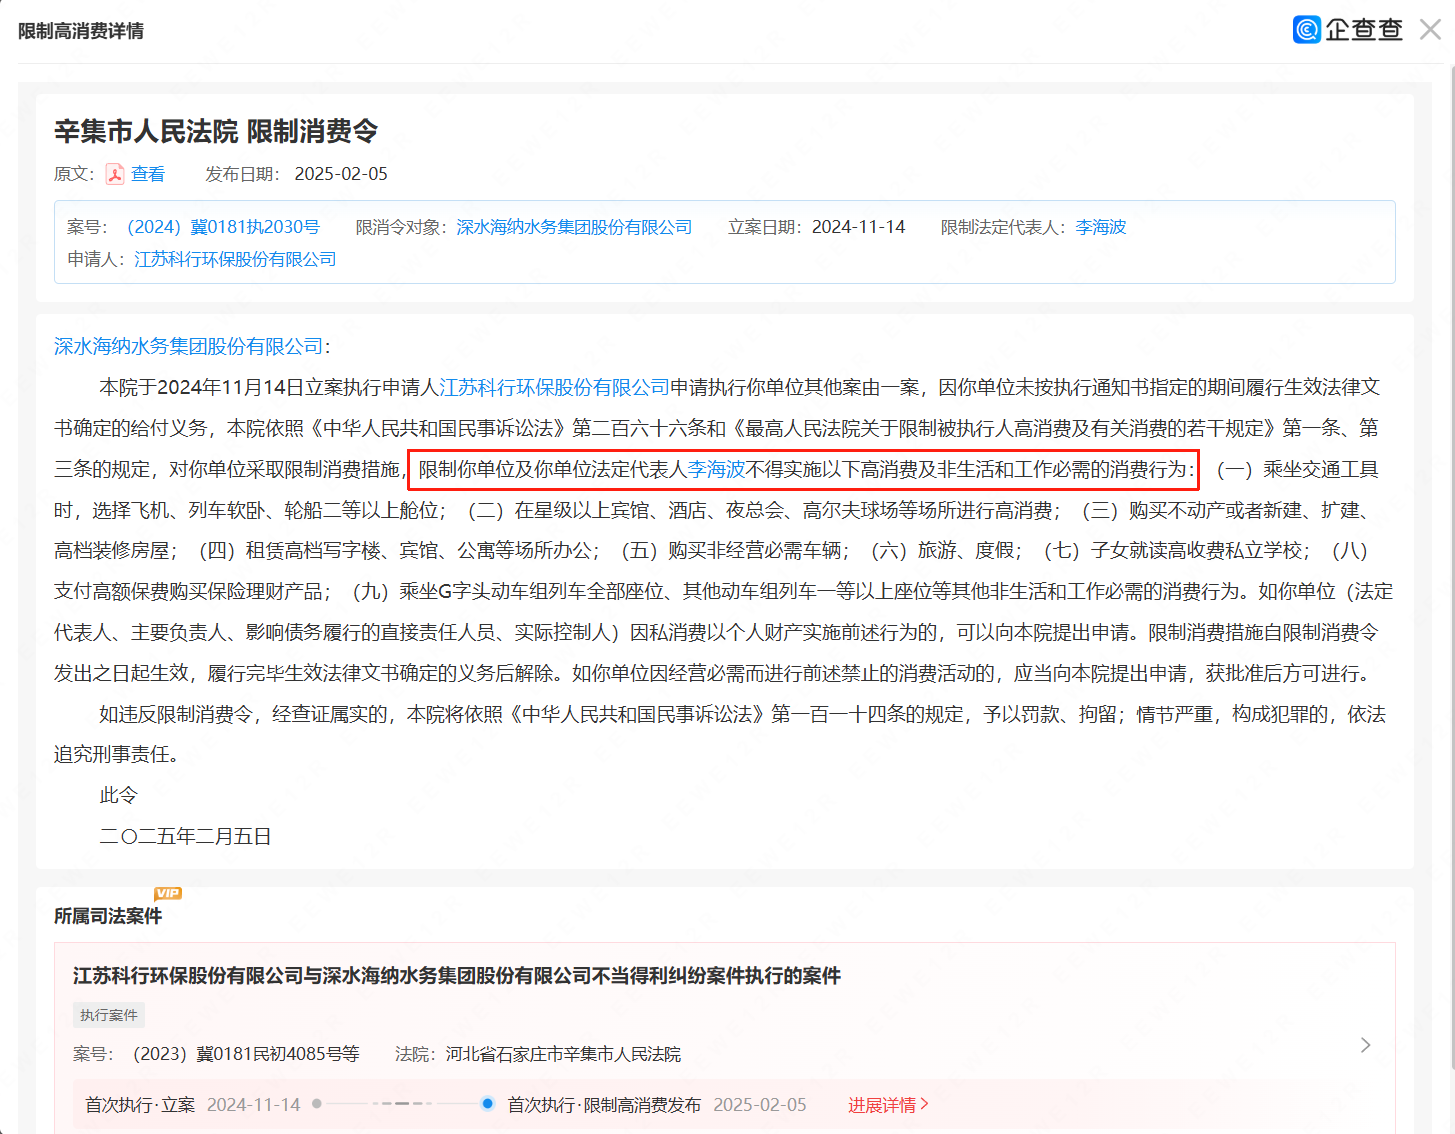Click the gray timeline dot for 首次执行·立案
The image size is (1455, 1134).
[317, 1104]
